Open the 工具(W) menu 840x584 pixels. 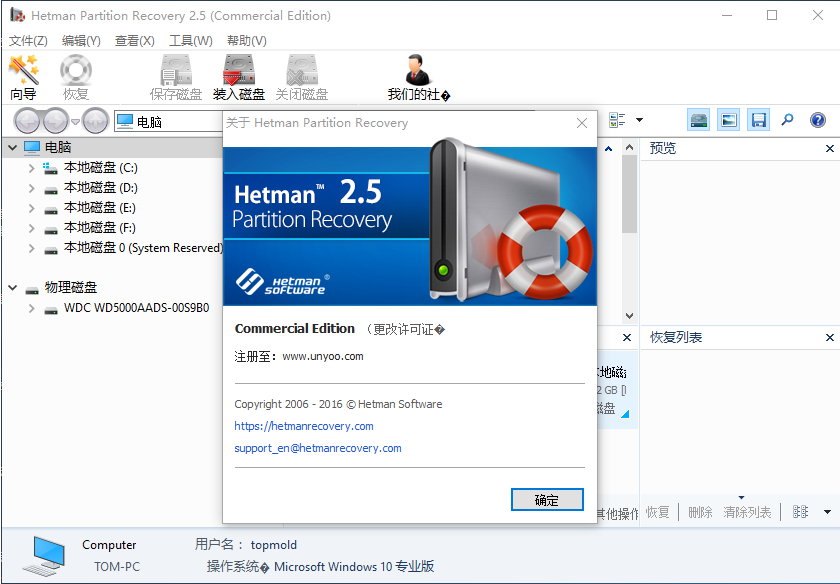click(x=191, y=41)
